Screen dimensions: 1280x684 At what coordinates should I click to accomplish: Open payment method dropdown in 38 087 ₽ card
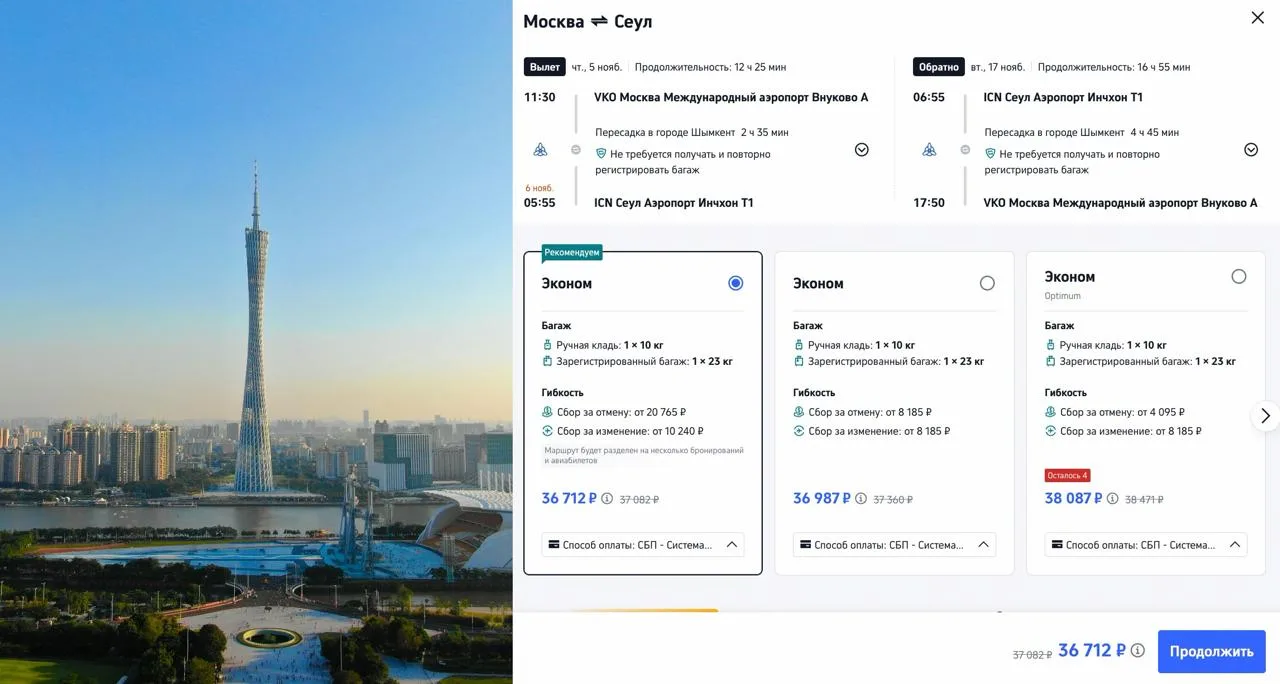coord(1146,545)
